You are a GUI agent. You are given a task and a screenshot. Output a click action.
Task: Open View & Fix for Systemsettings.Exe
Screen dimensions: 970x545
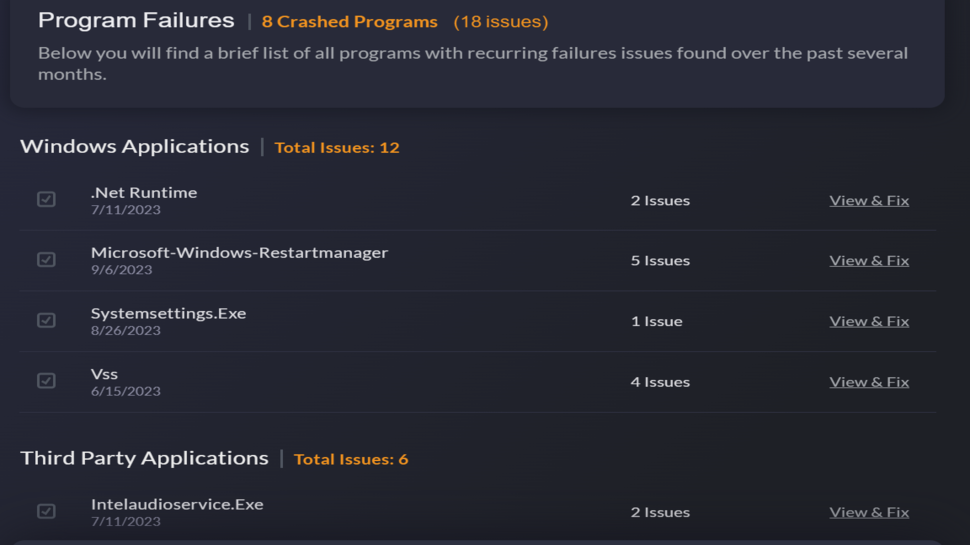coord(868,321)
